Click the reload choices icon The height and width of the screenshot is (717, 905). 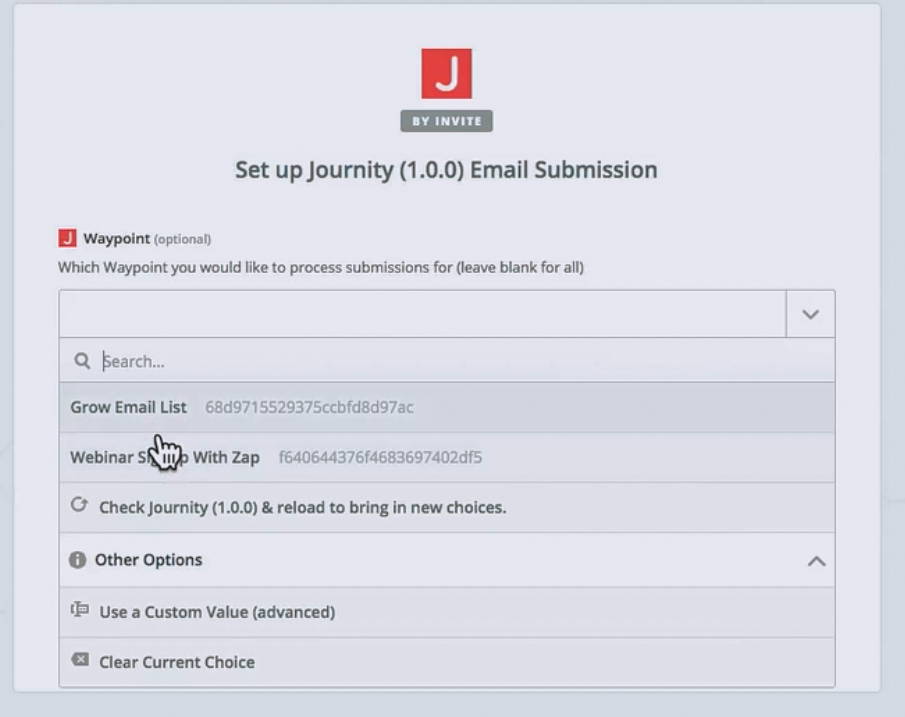79,505
